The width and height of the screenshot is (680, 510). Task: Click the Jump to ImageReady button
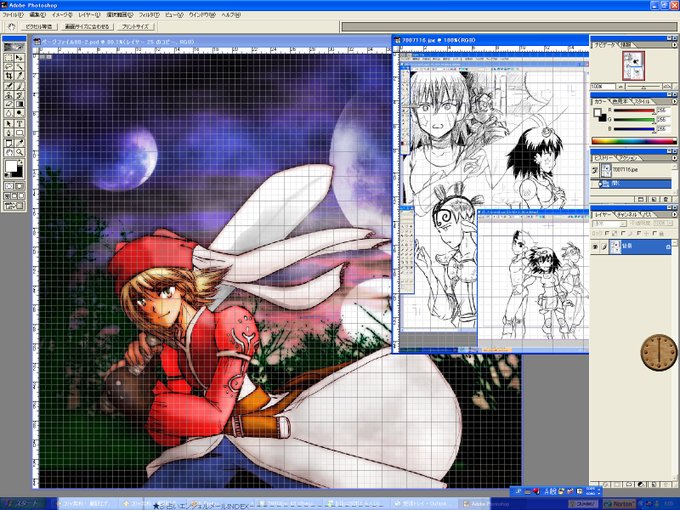coord(14,206)
